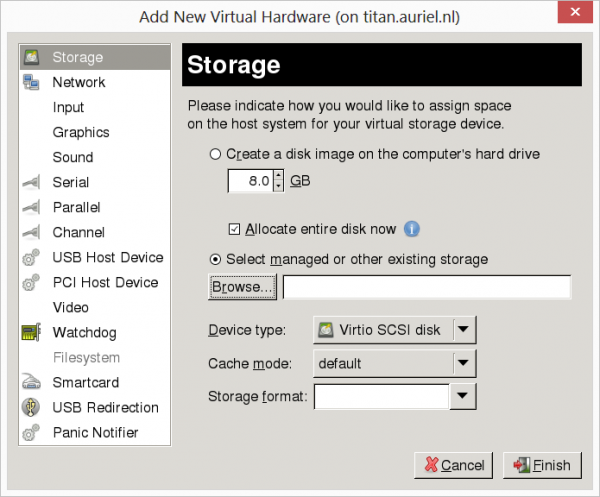Viewport: 600px width, 497px height.
Task: Click the Watchdog icon in sidebar
Action: [x=32, y=333]
